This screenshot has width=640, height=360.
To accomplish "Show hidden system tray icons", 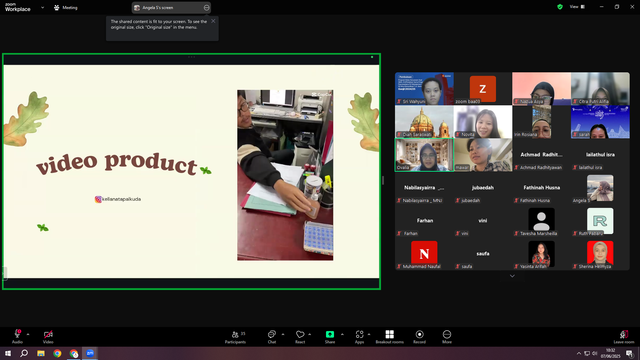I will click(579, 353).
